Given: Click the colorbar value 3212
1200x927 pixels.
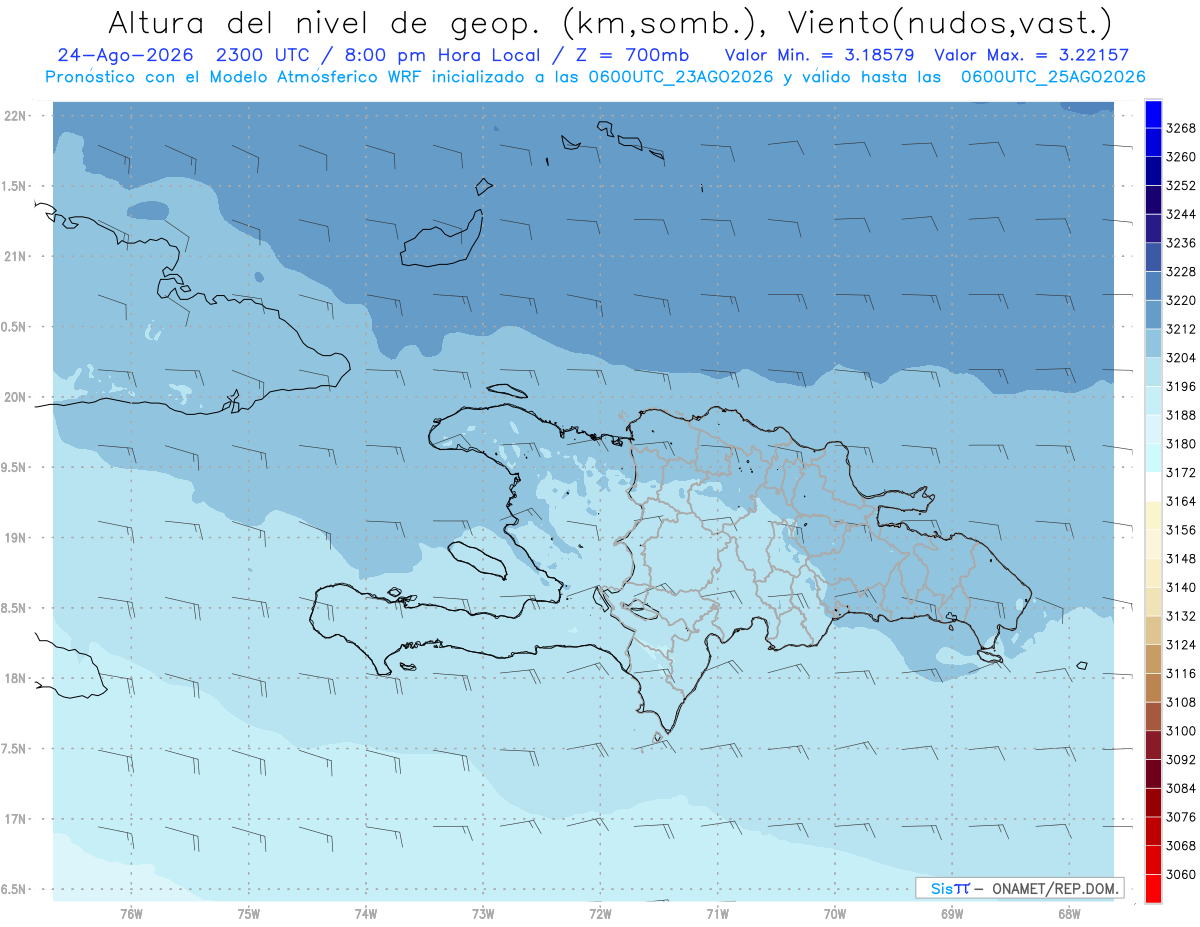Looking at the screenshot, I should 1181,329.
